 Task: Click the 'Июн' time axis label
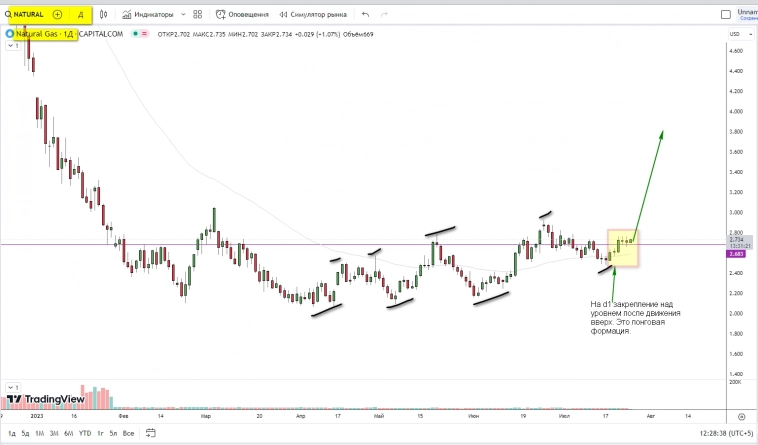[474, 416]
